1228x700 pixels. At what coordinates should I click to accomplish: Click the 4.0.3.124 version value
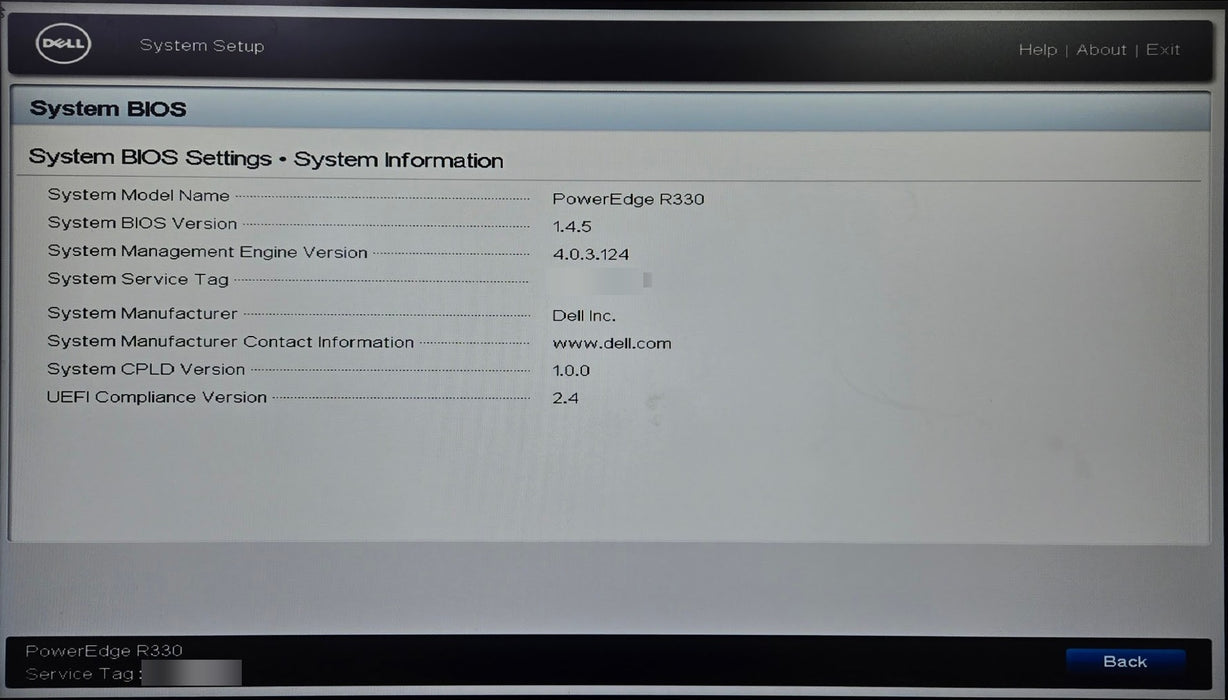(591, 255)
